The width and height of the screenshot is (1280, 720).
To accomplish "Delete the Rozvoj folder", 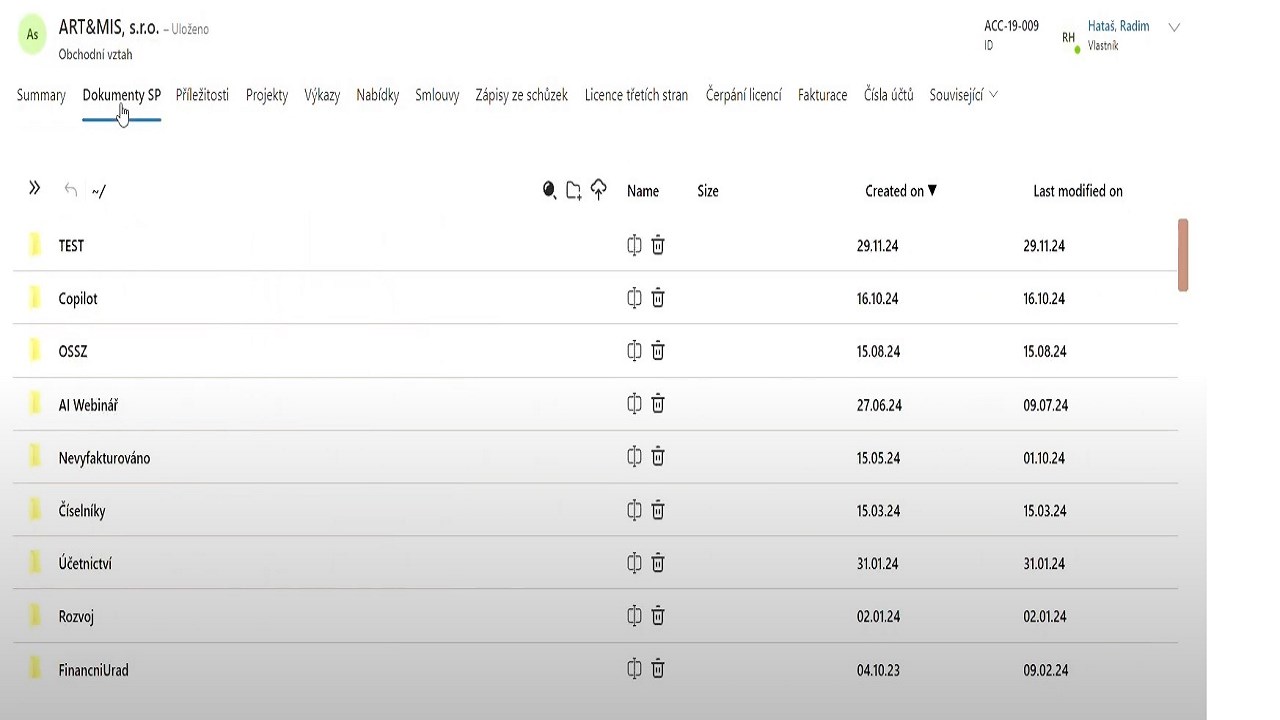I will [658, 616].
